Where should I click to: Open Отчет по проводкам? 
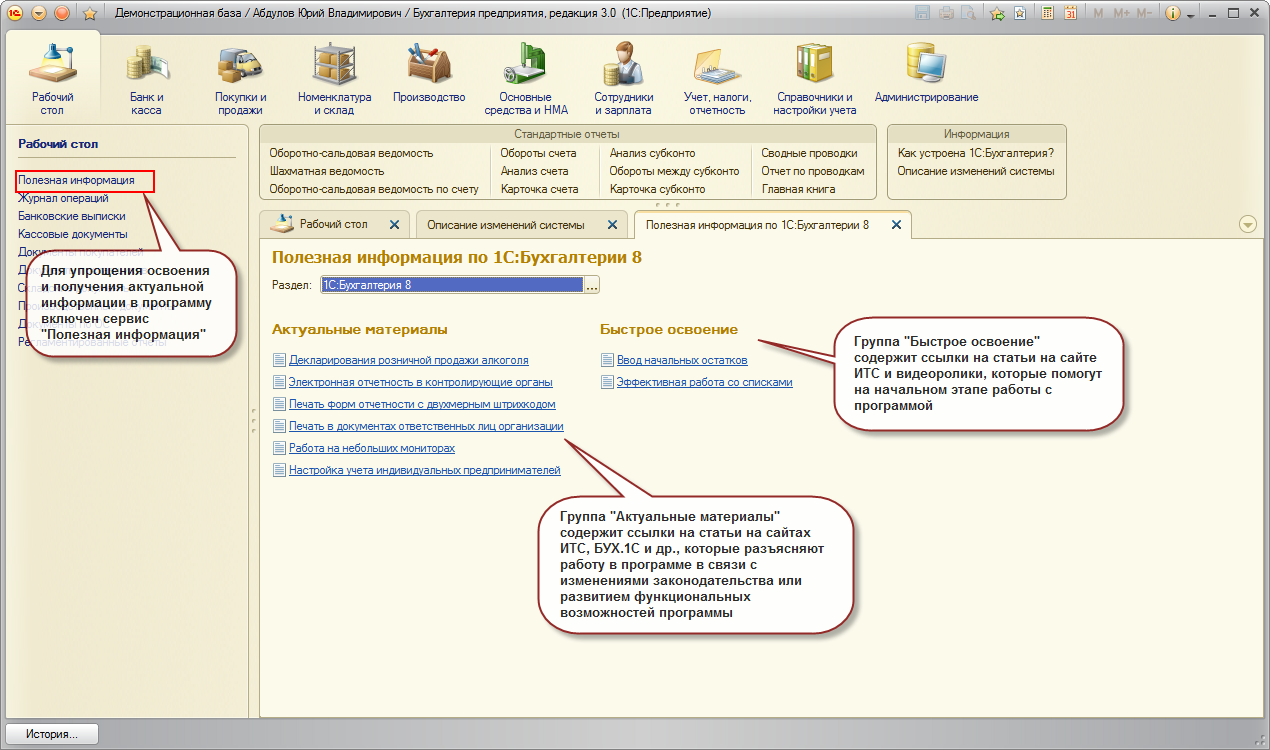pyautogui.click(x=813, y=171)
